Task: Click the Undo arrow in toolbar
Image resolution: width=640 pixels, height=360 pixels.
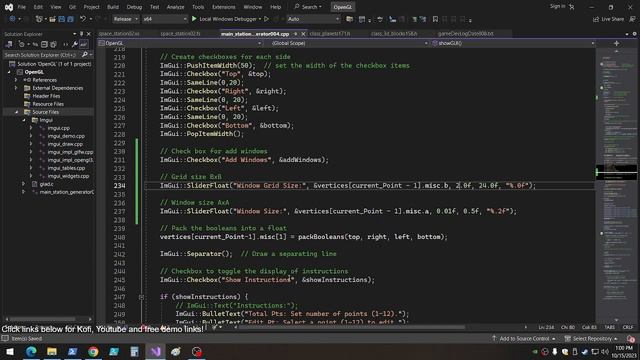Action: (83, 19)
